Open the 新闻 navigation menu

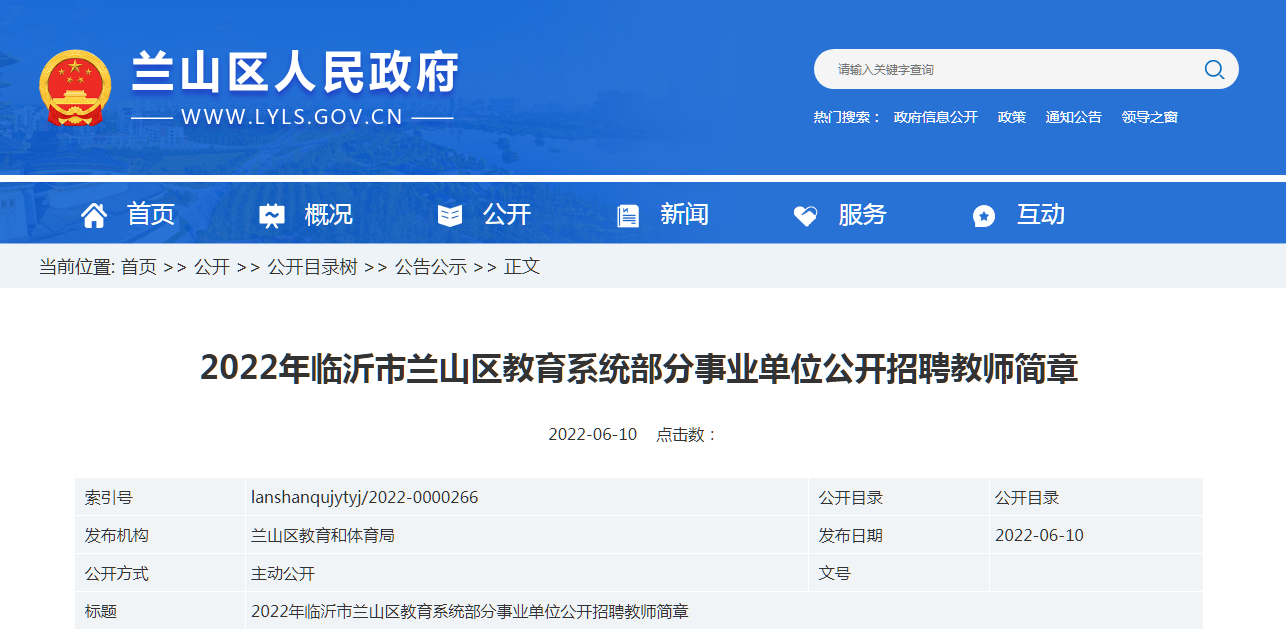click(x=685, y=214)
